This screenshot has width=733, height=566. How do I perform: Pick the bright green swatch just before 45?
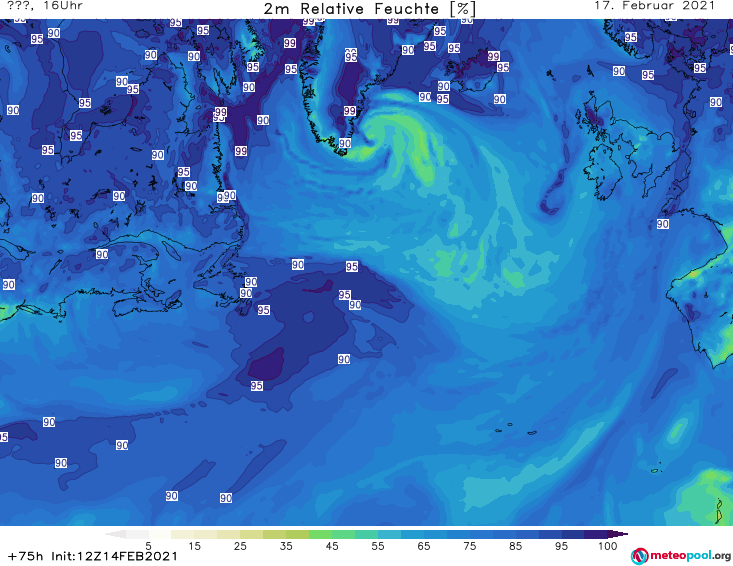click(x=320, y=534)
